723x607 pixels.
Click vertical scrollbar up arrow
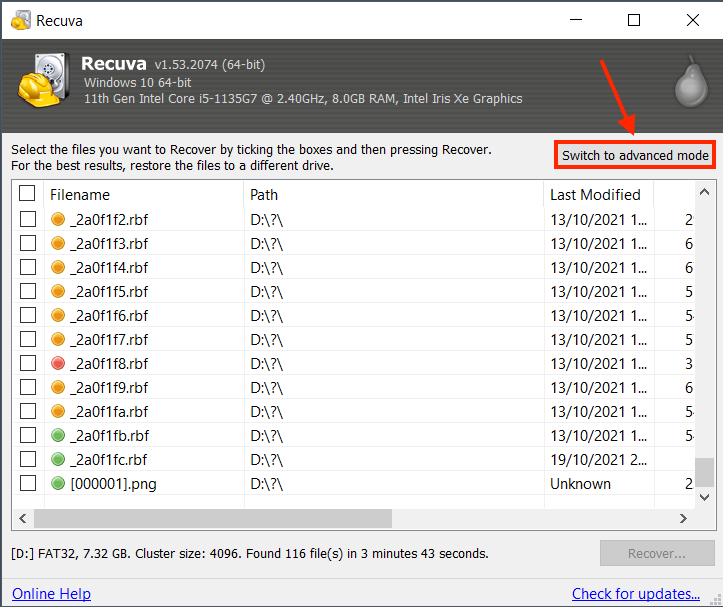(704, 192)
